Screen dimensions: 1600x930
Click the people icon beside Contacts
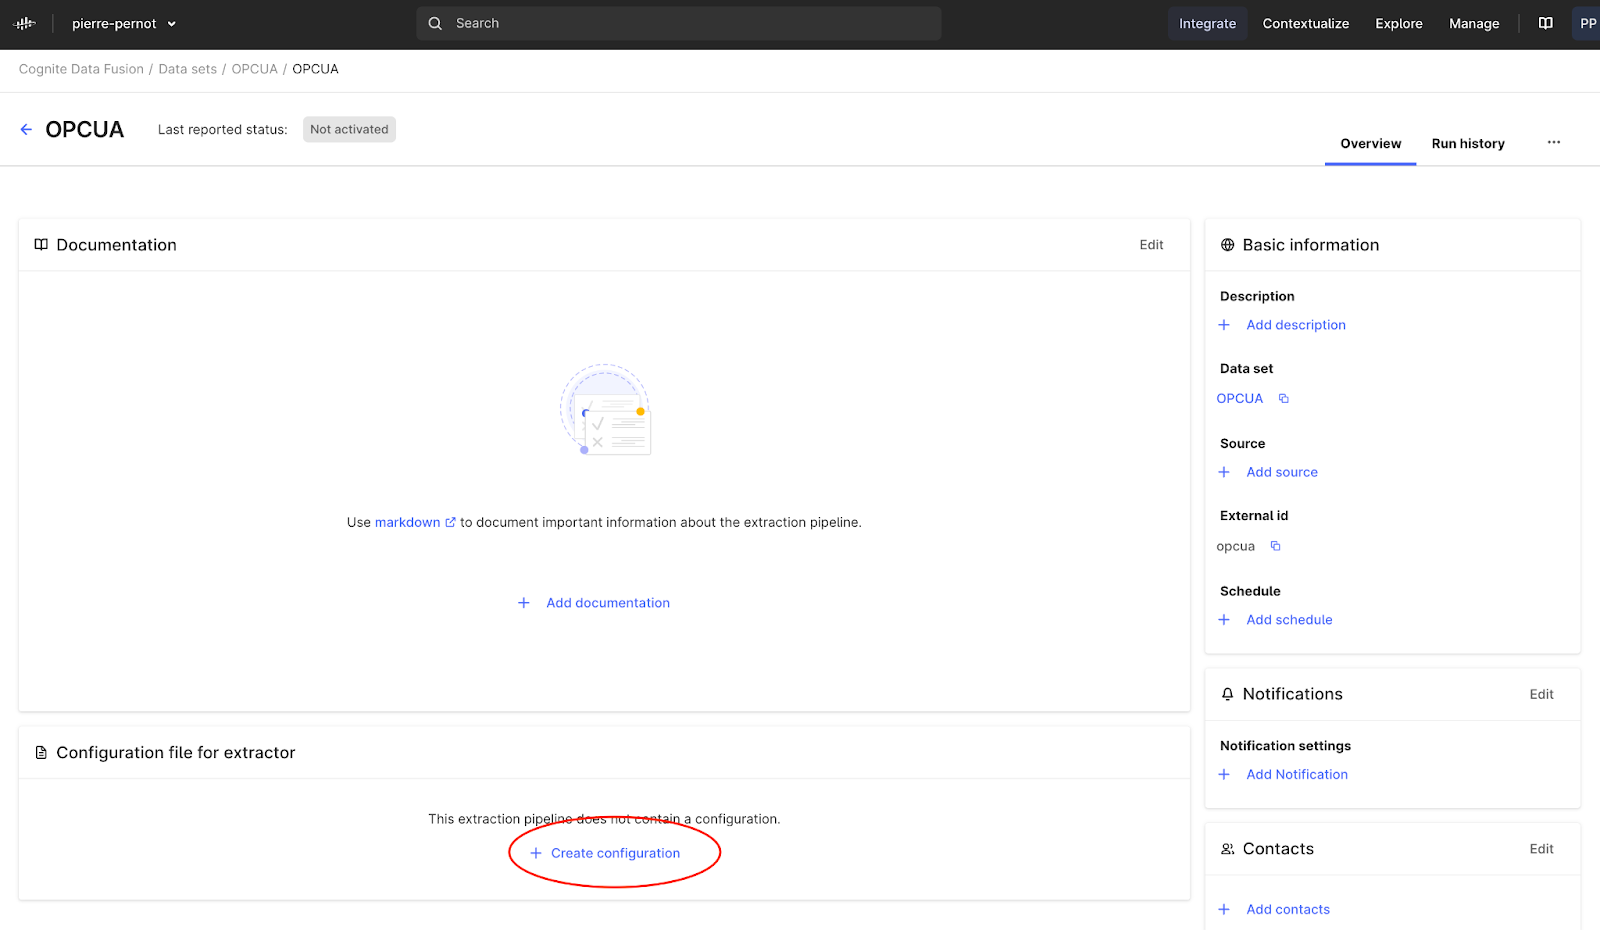[x=1228, y=849]
